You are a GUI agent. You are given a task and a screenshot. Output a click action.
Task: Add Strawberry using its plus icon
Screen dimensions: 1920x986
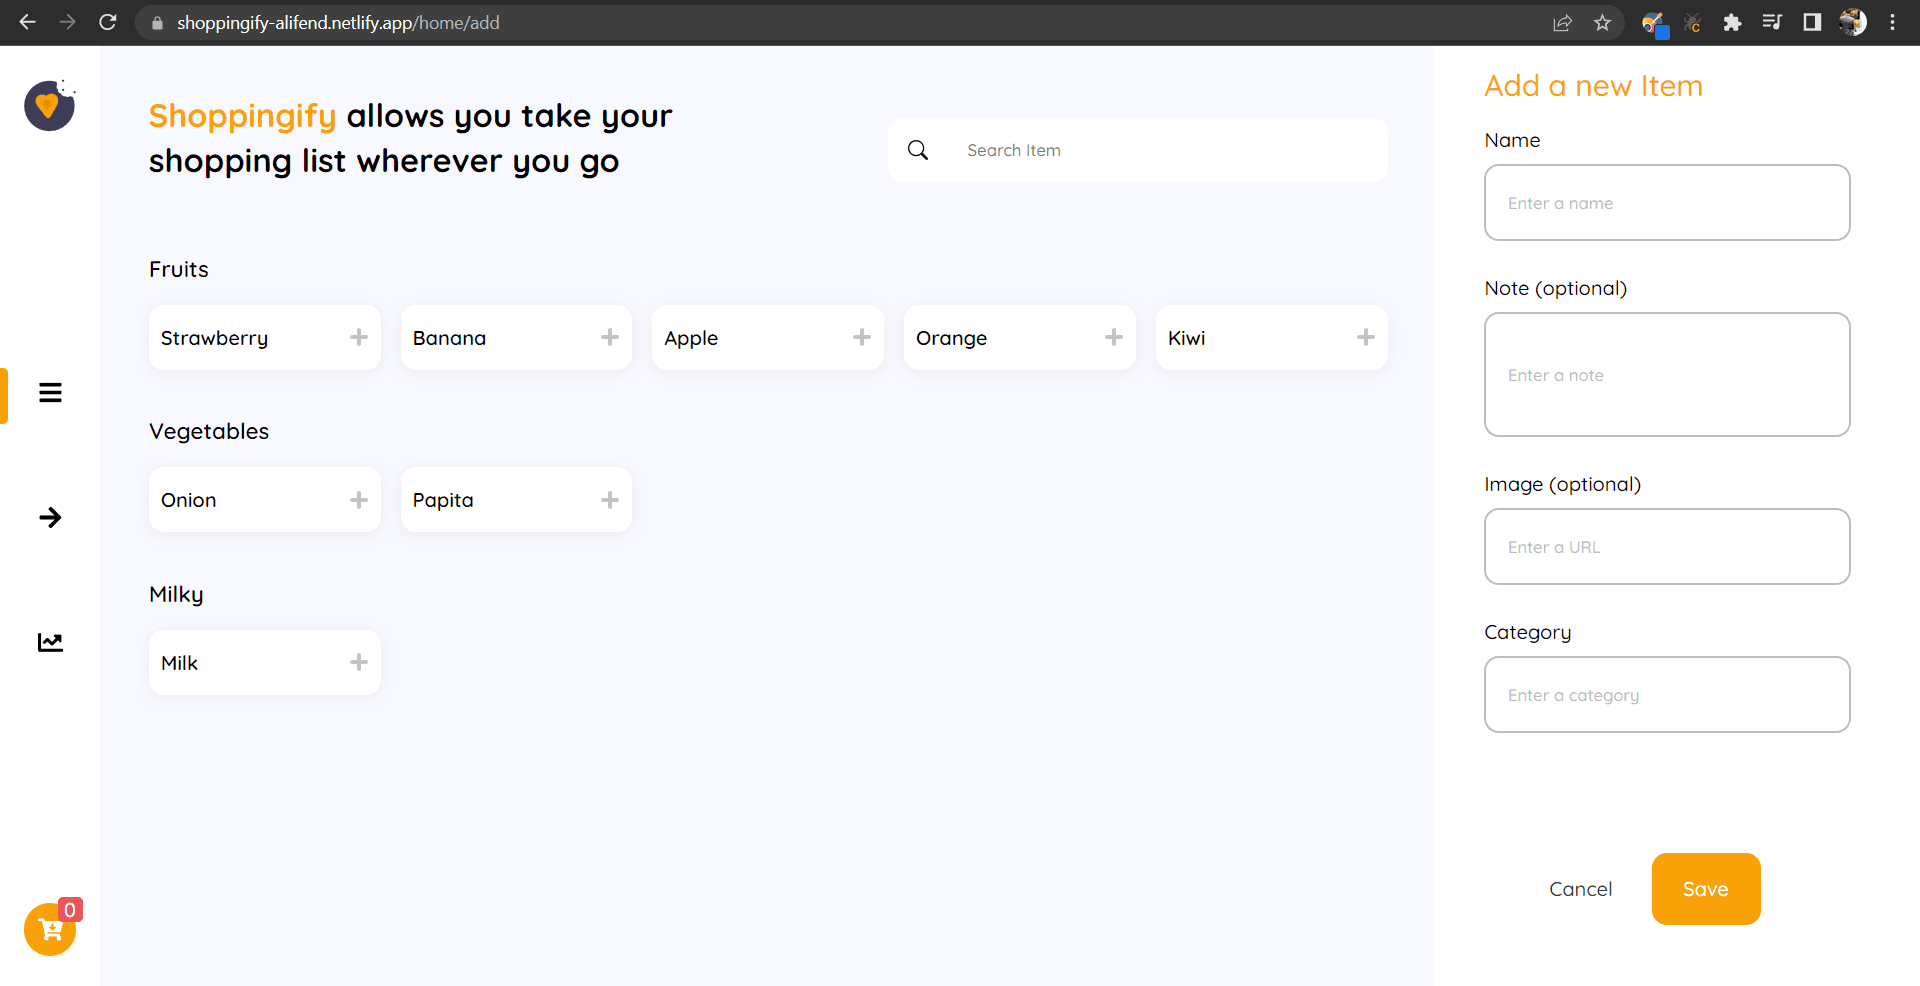pyautogui.click(x=359, y=338)
